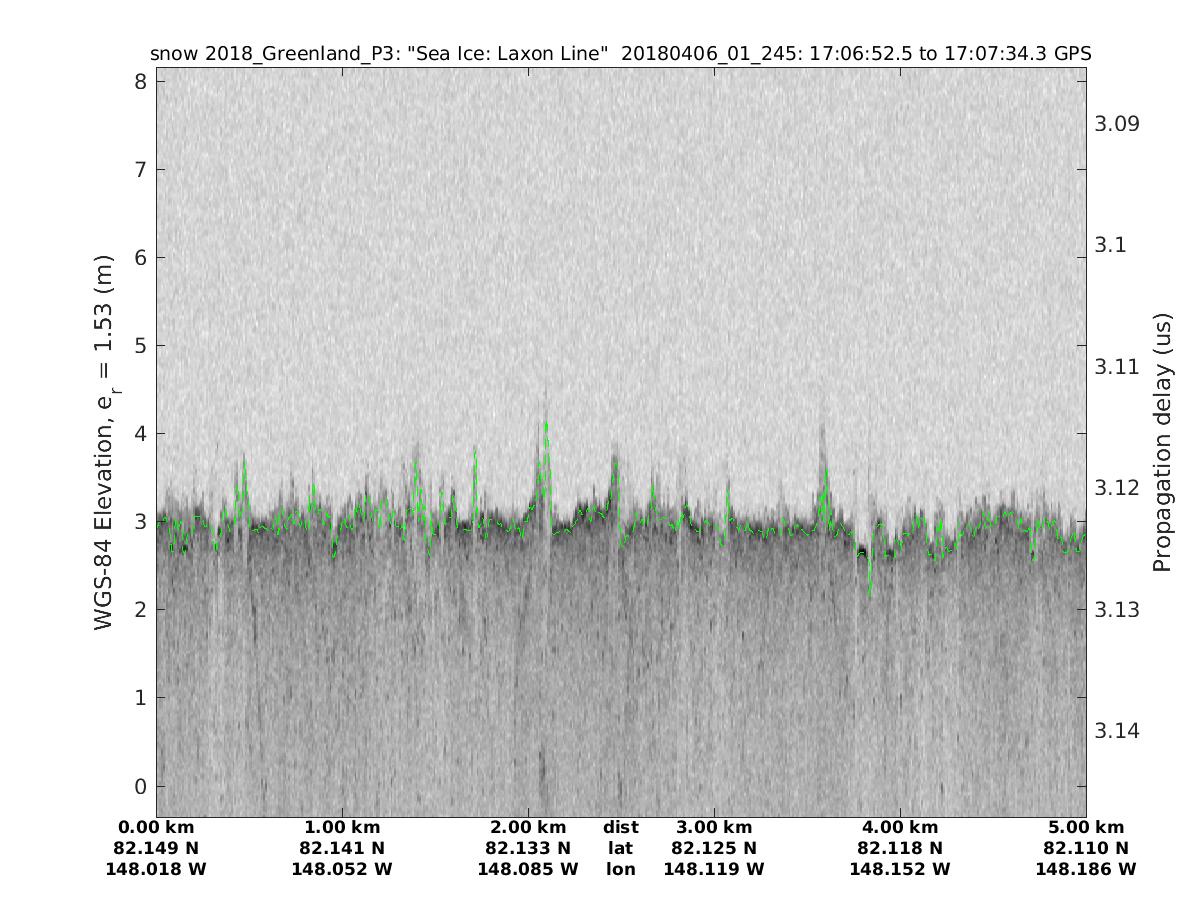
Task: Select the 5 tick label on elevation axis
Action: tap(140, 345)
